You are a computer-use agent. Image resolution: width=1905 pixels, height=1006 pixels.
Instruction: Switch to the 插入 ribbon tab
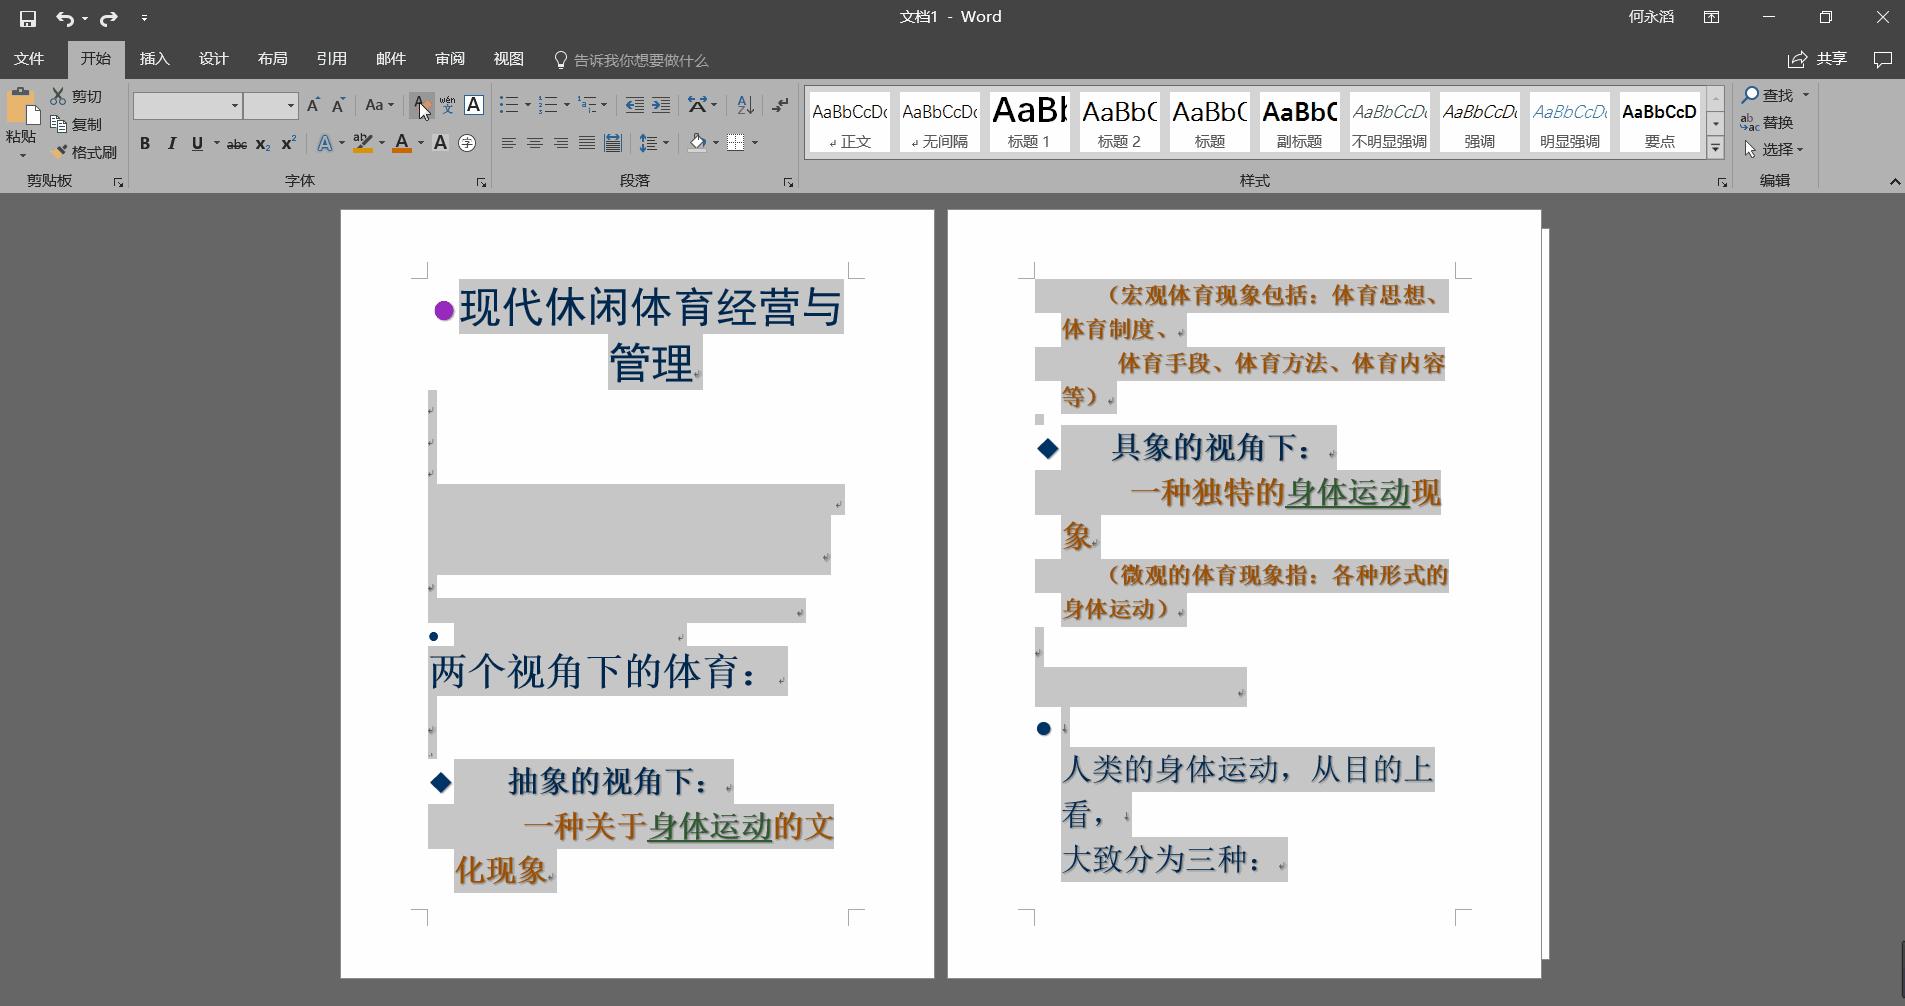click(x=153, y=59)
